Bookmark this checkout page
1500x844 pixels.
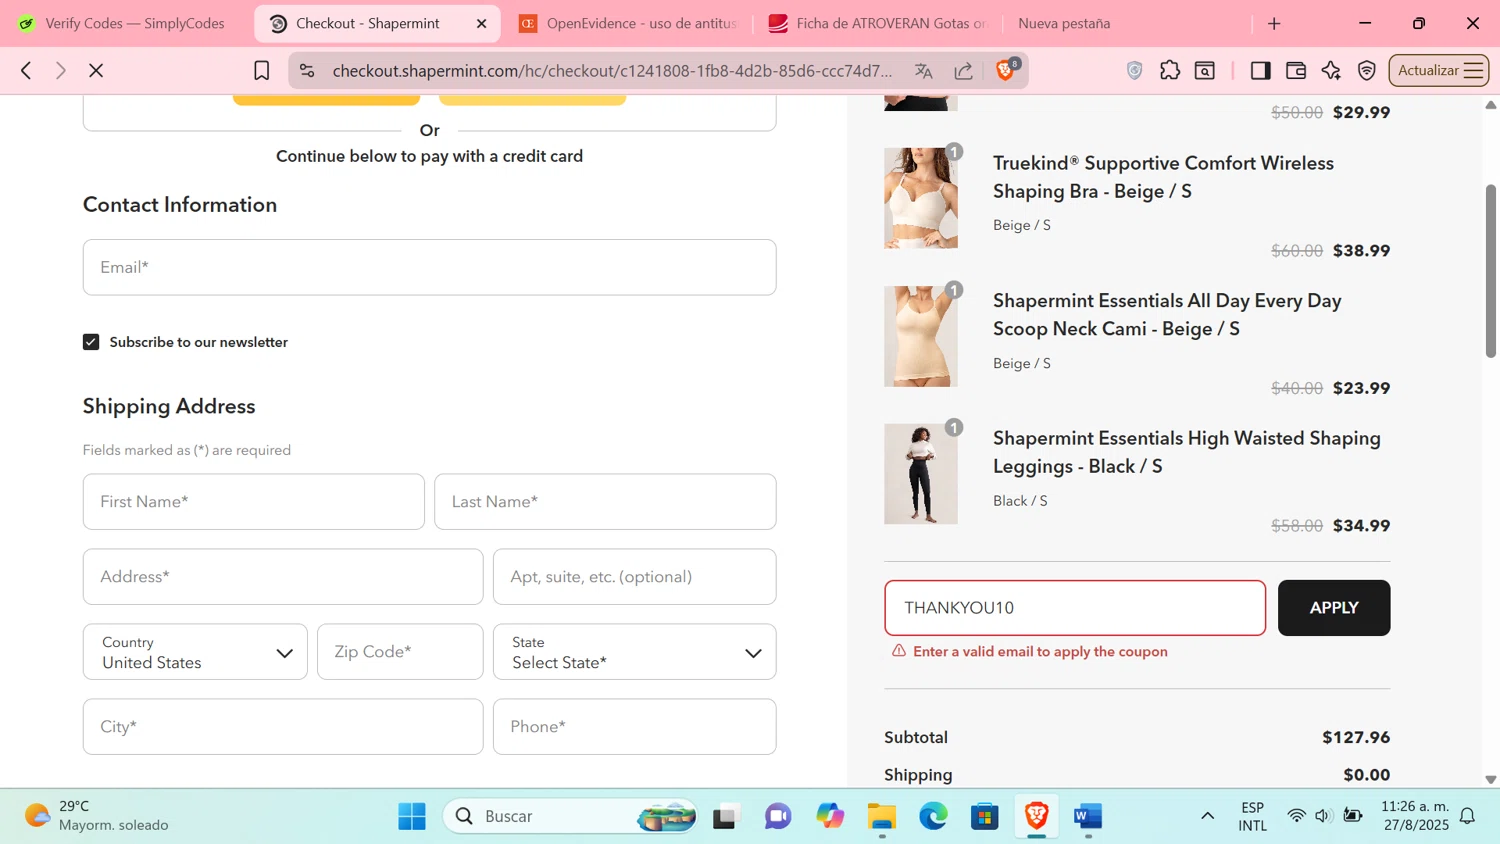262,70
